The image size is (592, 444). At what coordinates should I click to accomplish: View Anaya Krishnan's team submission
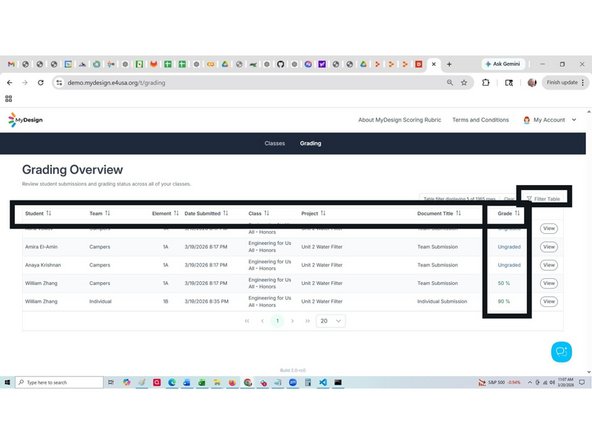pyautogui.click(x=549, y=265)
